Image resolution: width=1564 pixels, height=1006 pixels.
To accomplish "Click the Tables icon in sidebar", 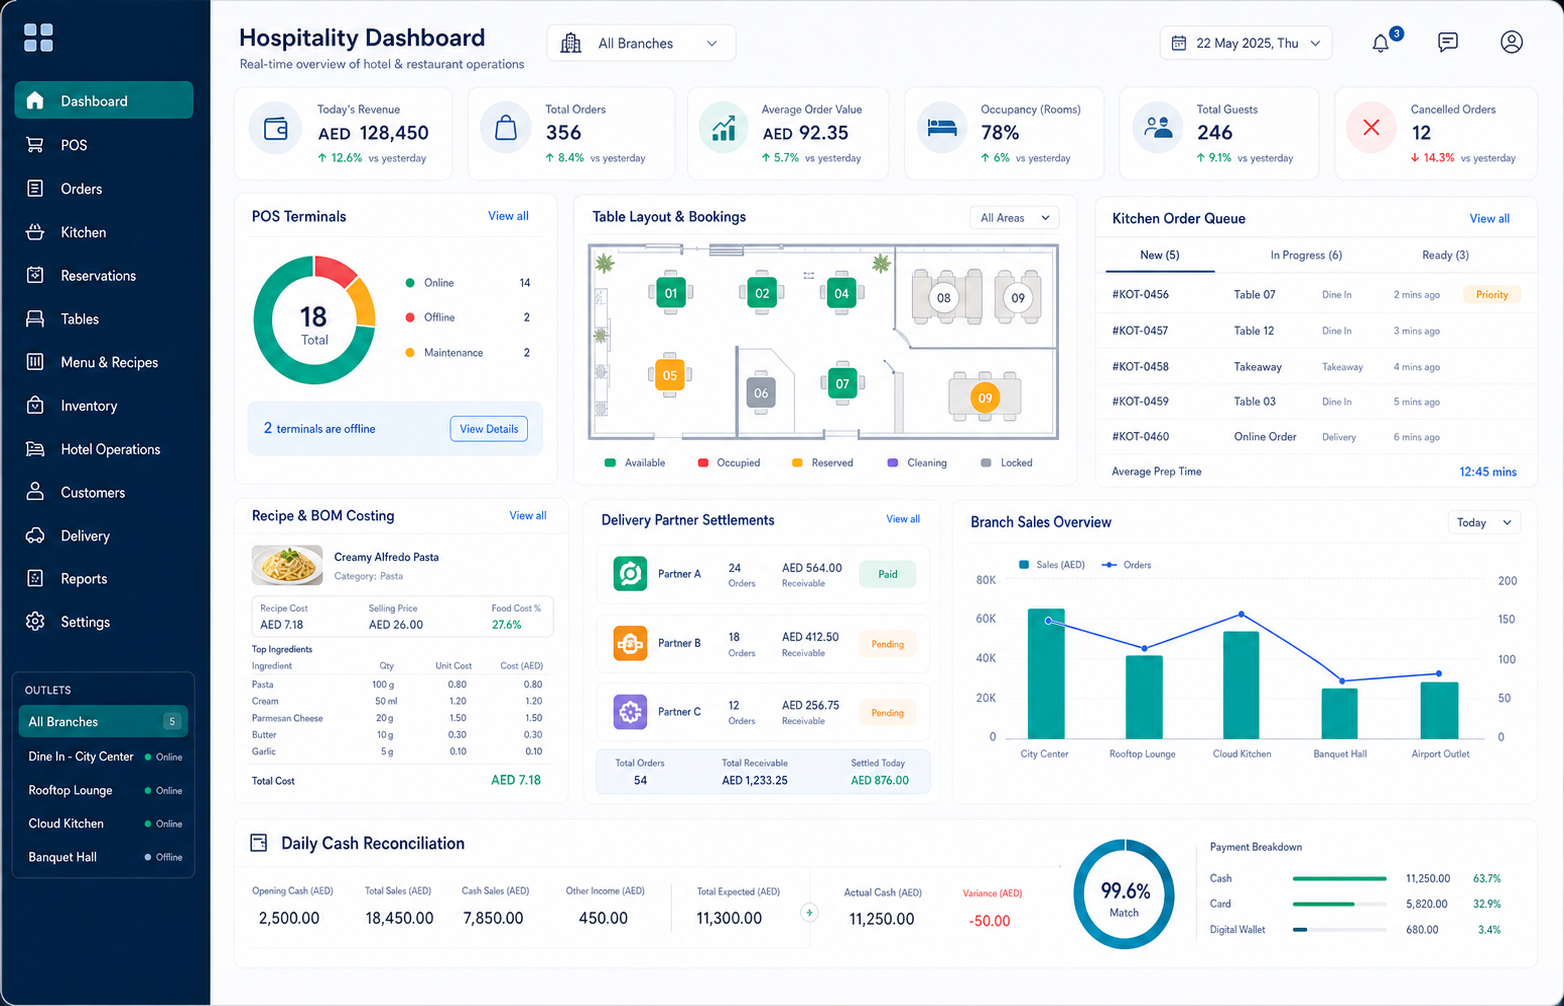I will [35, 319].
